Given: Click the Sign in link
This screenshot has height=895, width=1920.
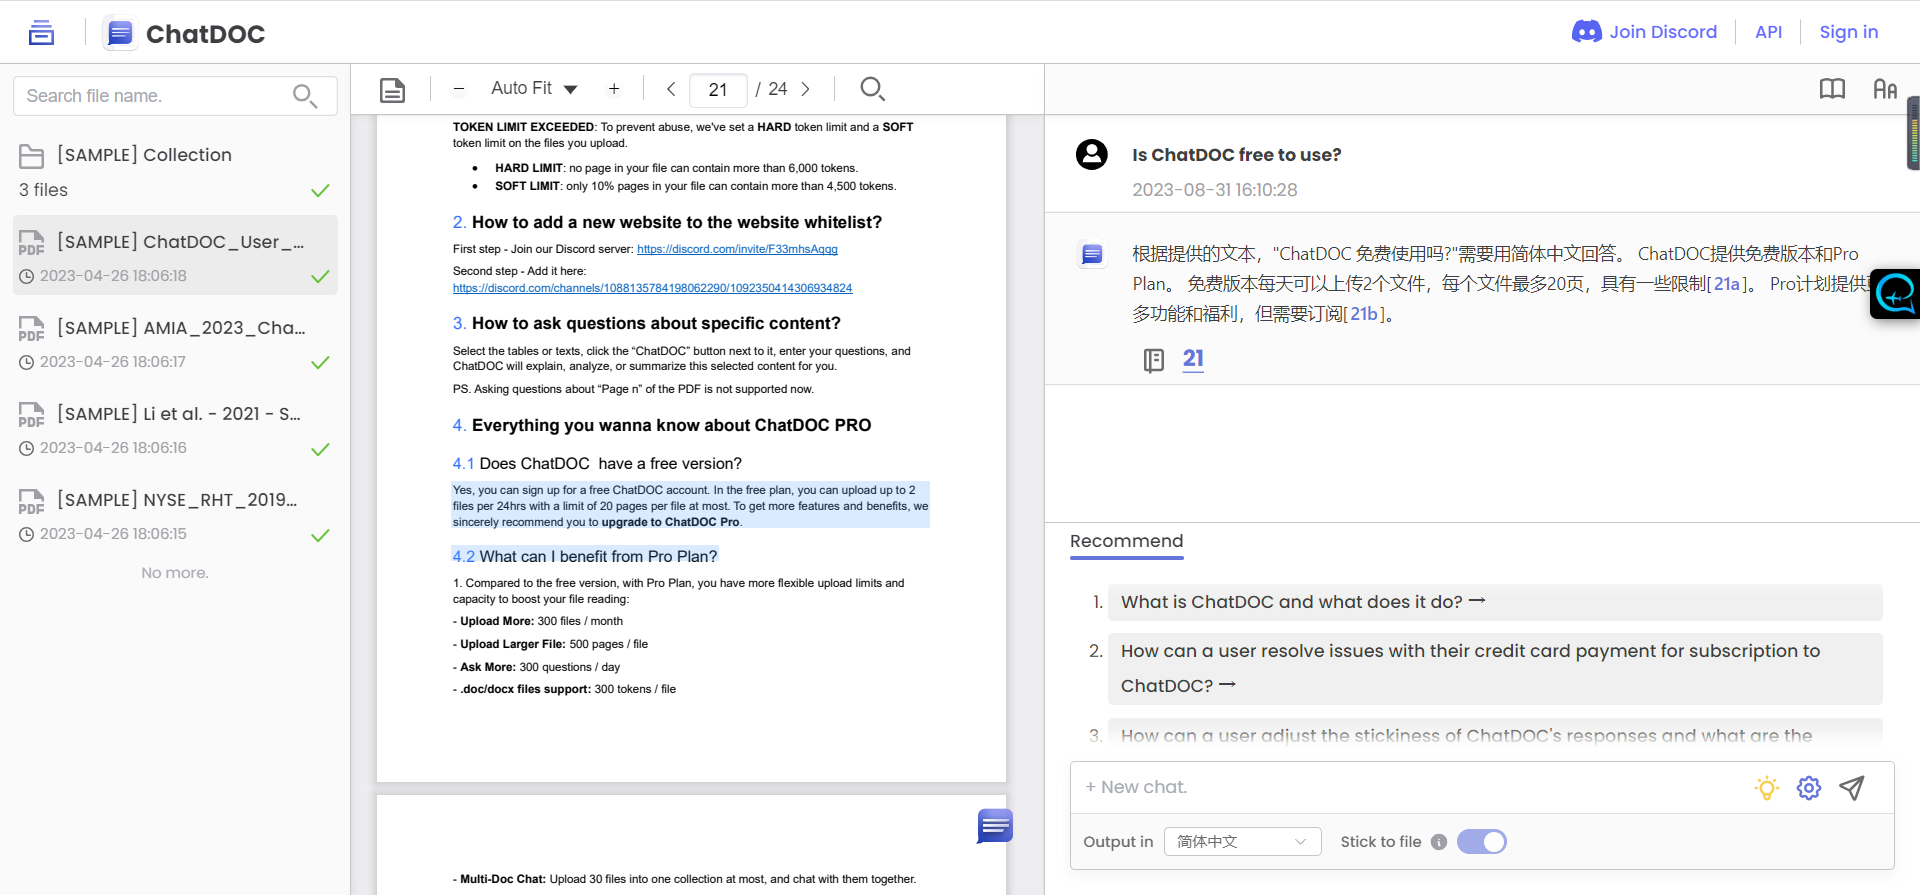Looking at the screenshot, I should [x=1848, y=32].
